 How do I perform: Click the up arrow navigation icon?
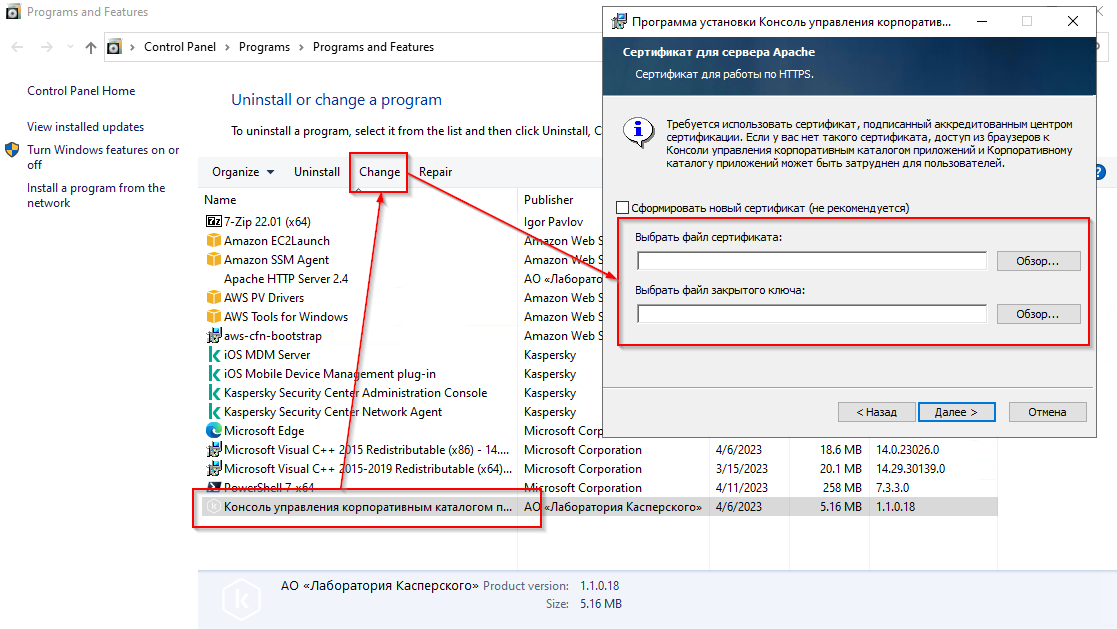click(x=91, y=47)
